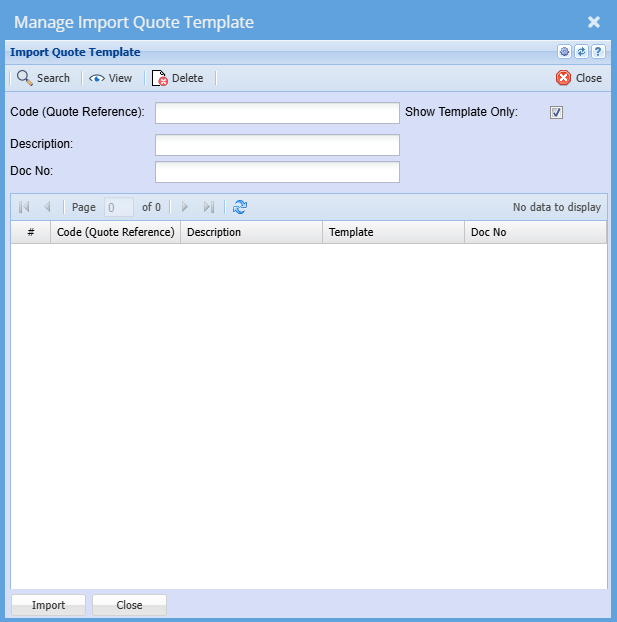The height and width of the screenshot is (622, 617).
Task: Open the panel settings gear icon
Action: pos(564,52)
